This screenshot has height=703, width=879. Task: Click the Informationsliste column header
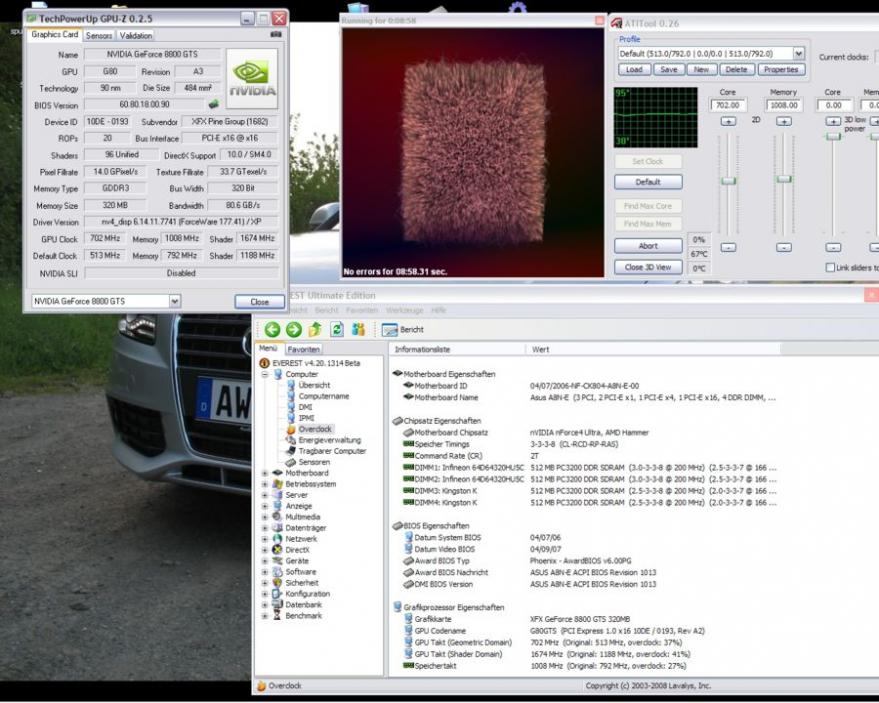pyautogui.click(x=456, y=350)
